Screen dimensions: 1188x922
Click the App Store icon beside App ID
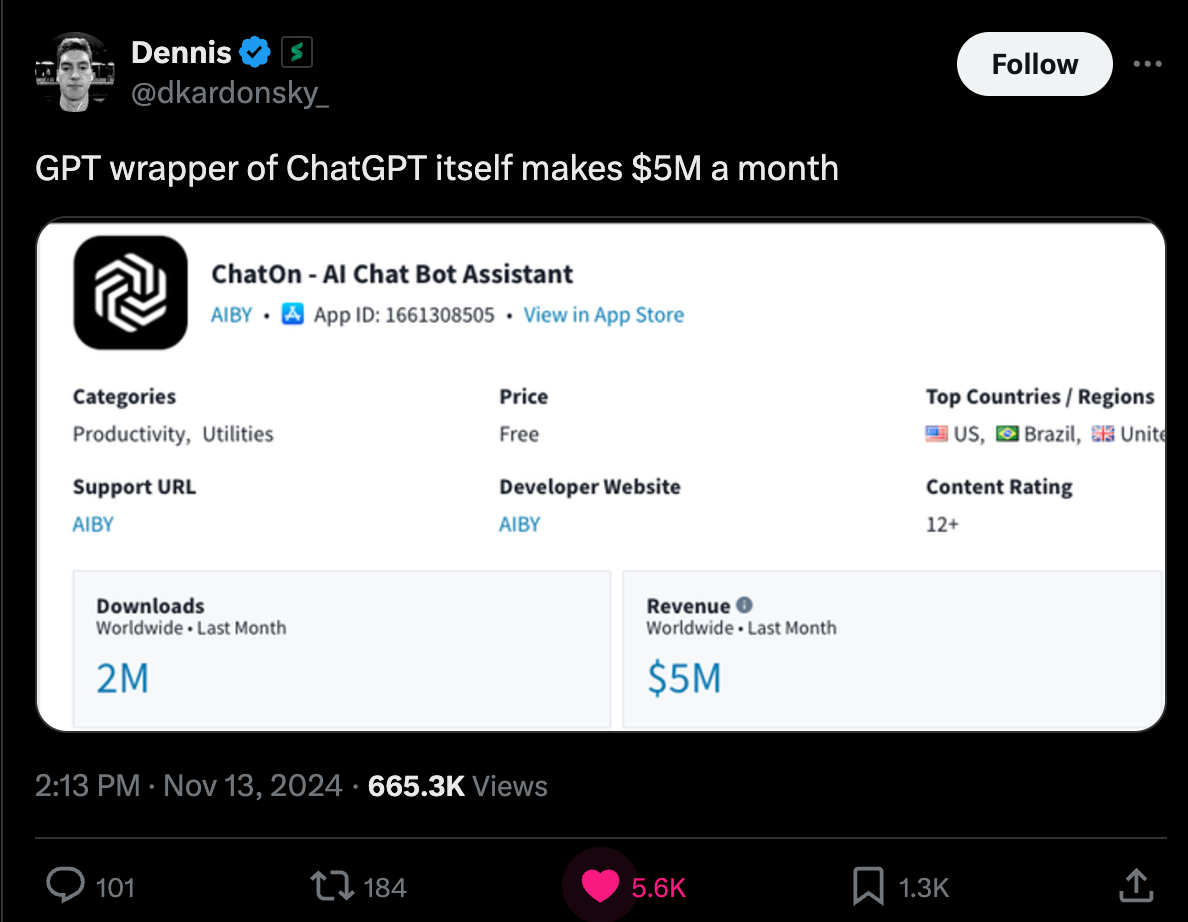coord(293,315)
